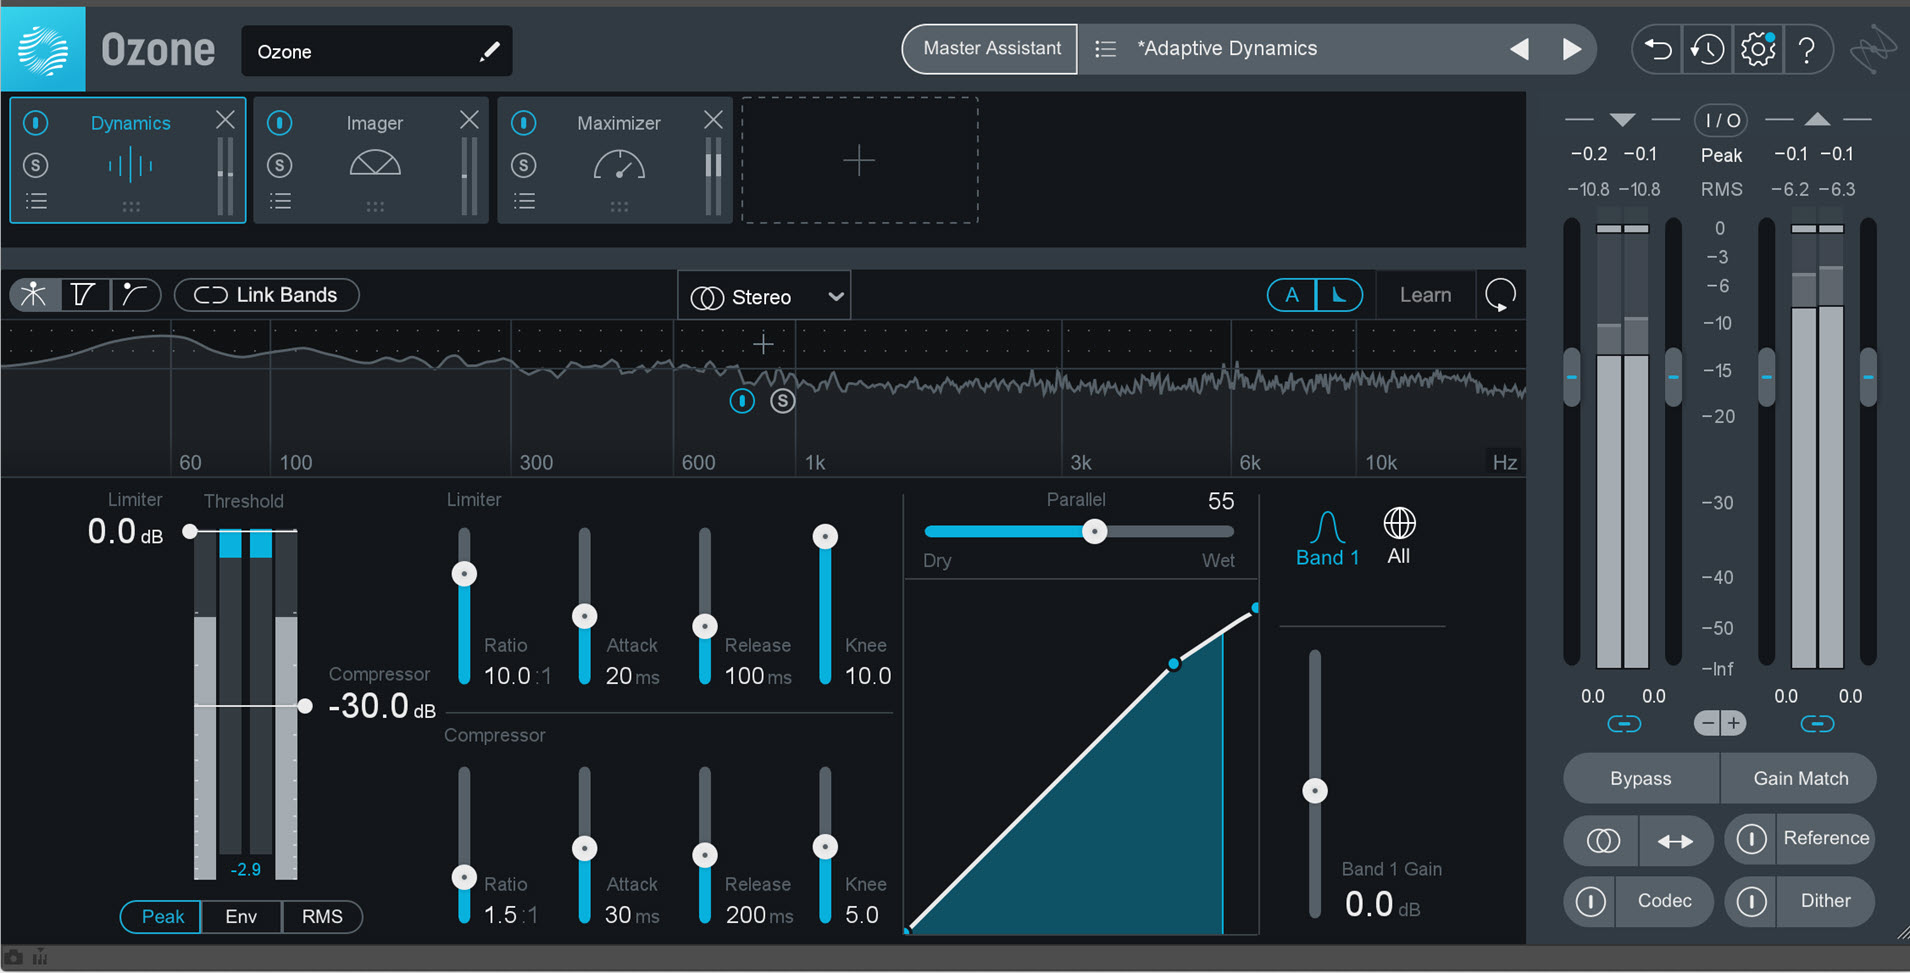Solo the Imager module

point(280,165)
